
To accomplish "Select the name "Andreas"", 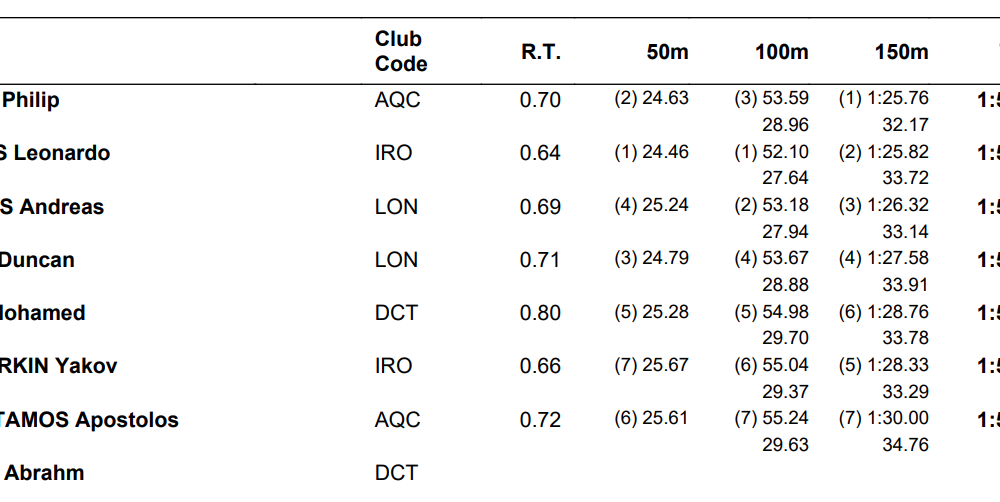I will pos(61,207).
